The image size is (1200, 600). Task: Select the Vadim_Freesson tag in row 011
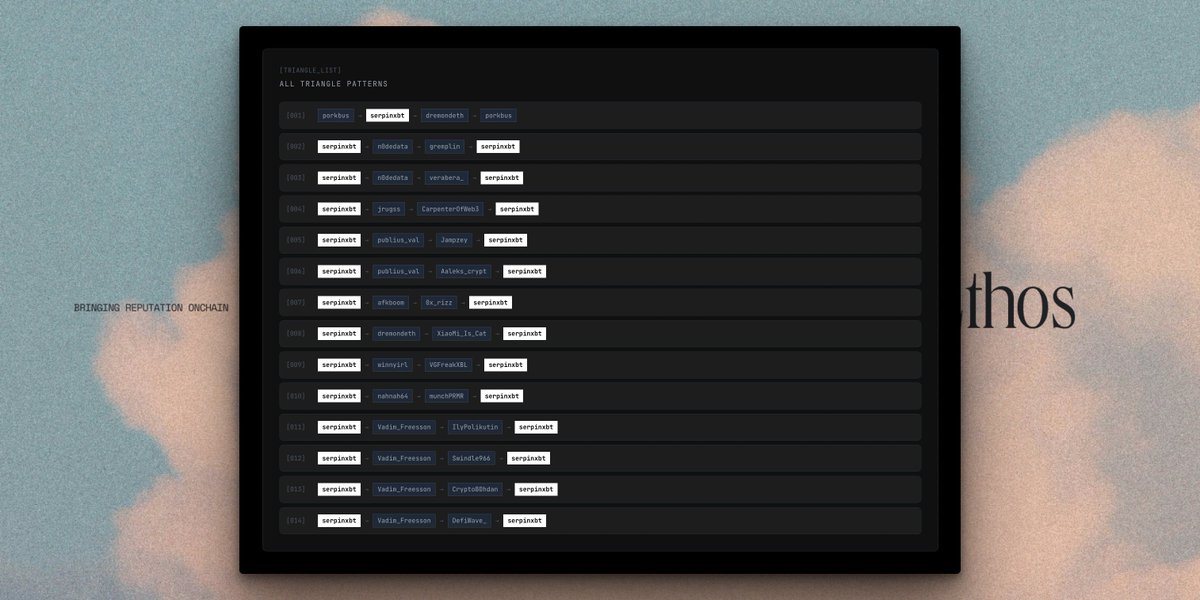click(x=404, y=426)
